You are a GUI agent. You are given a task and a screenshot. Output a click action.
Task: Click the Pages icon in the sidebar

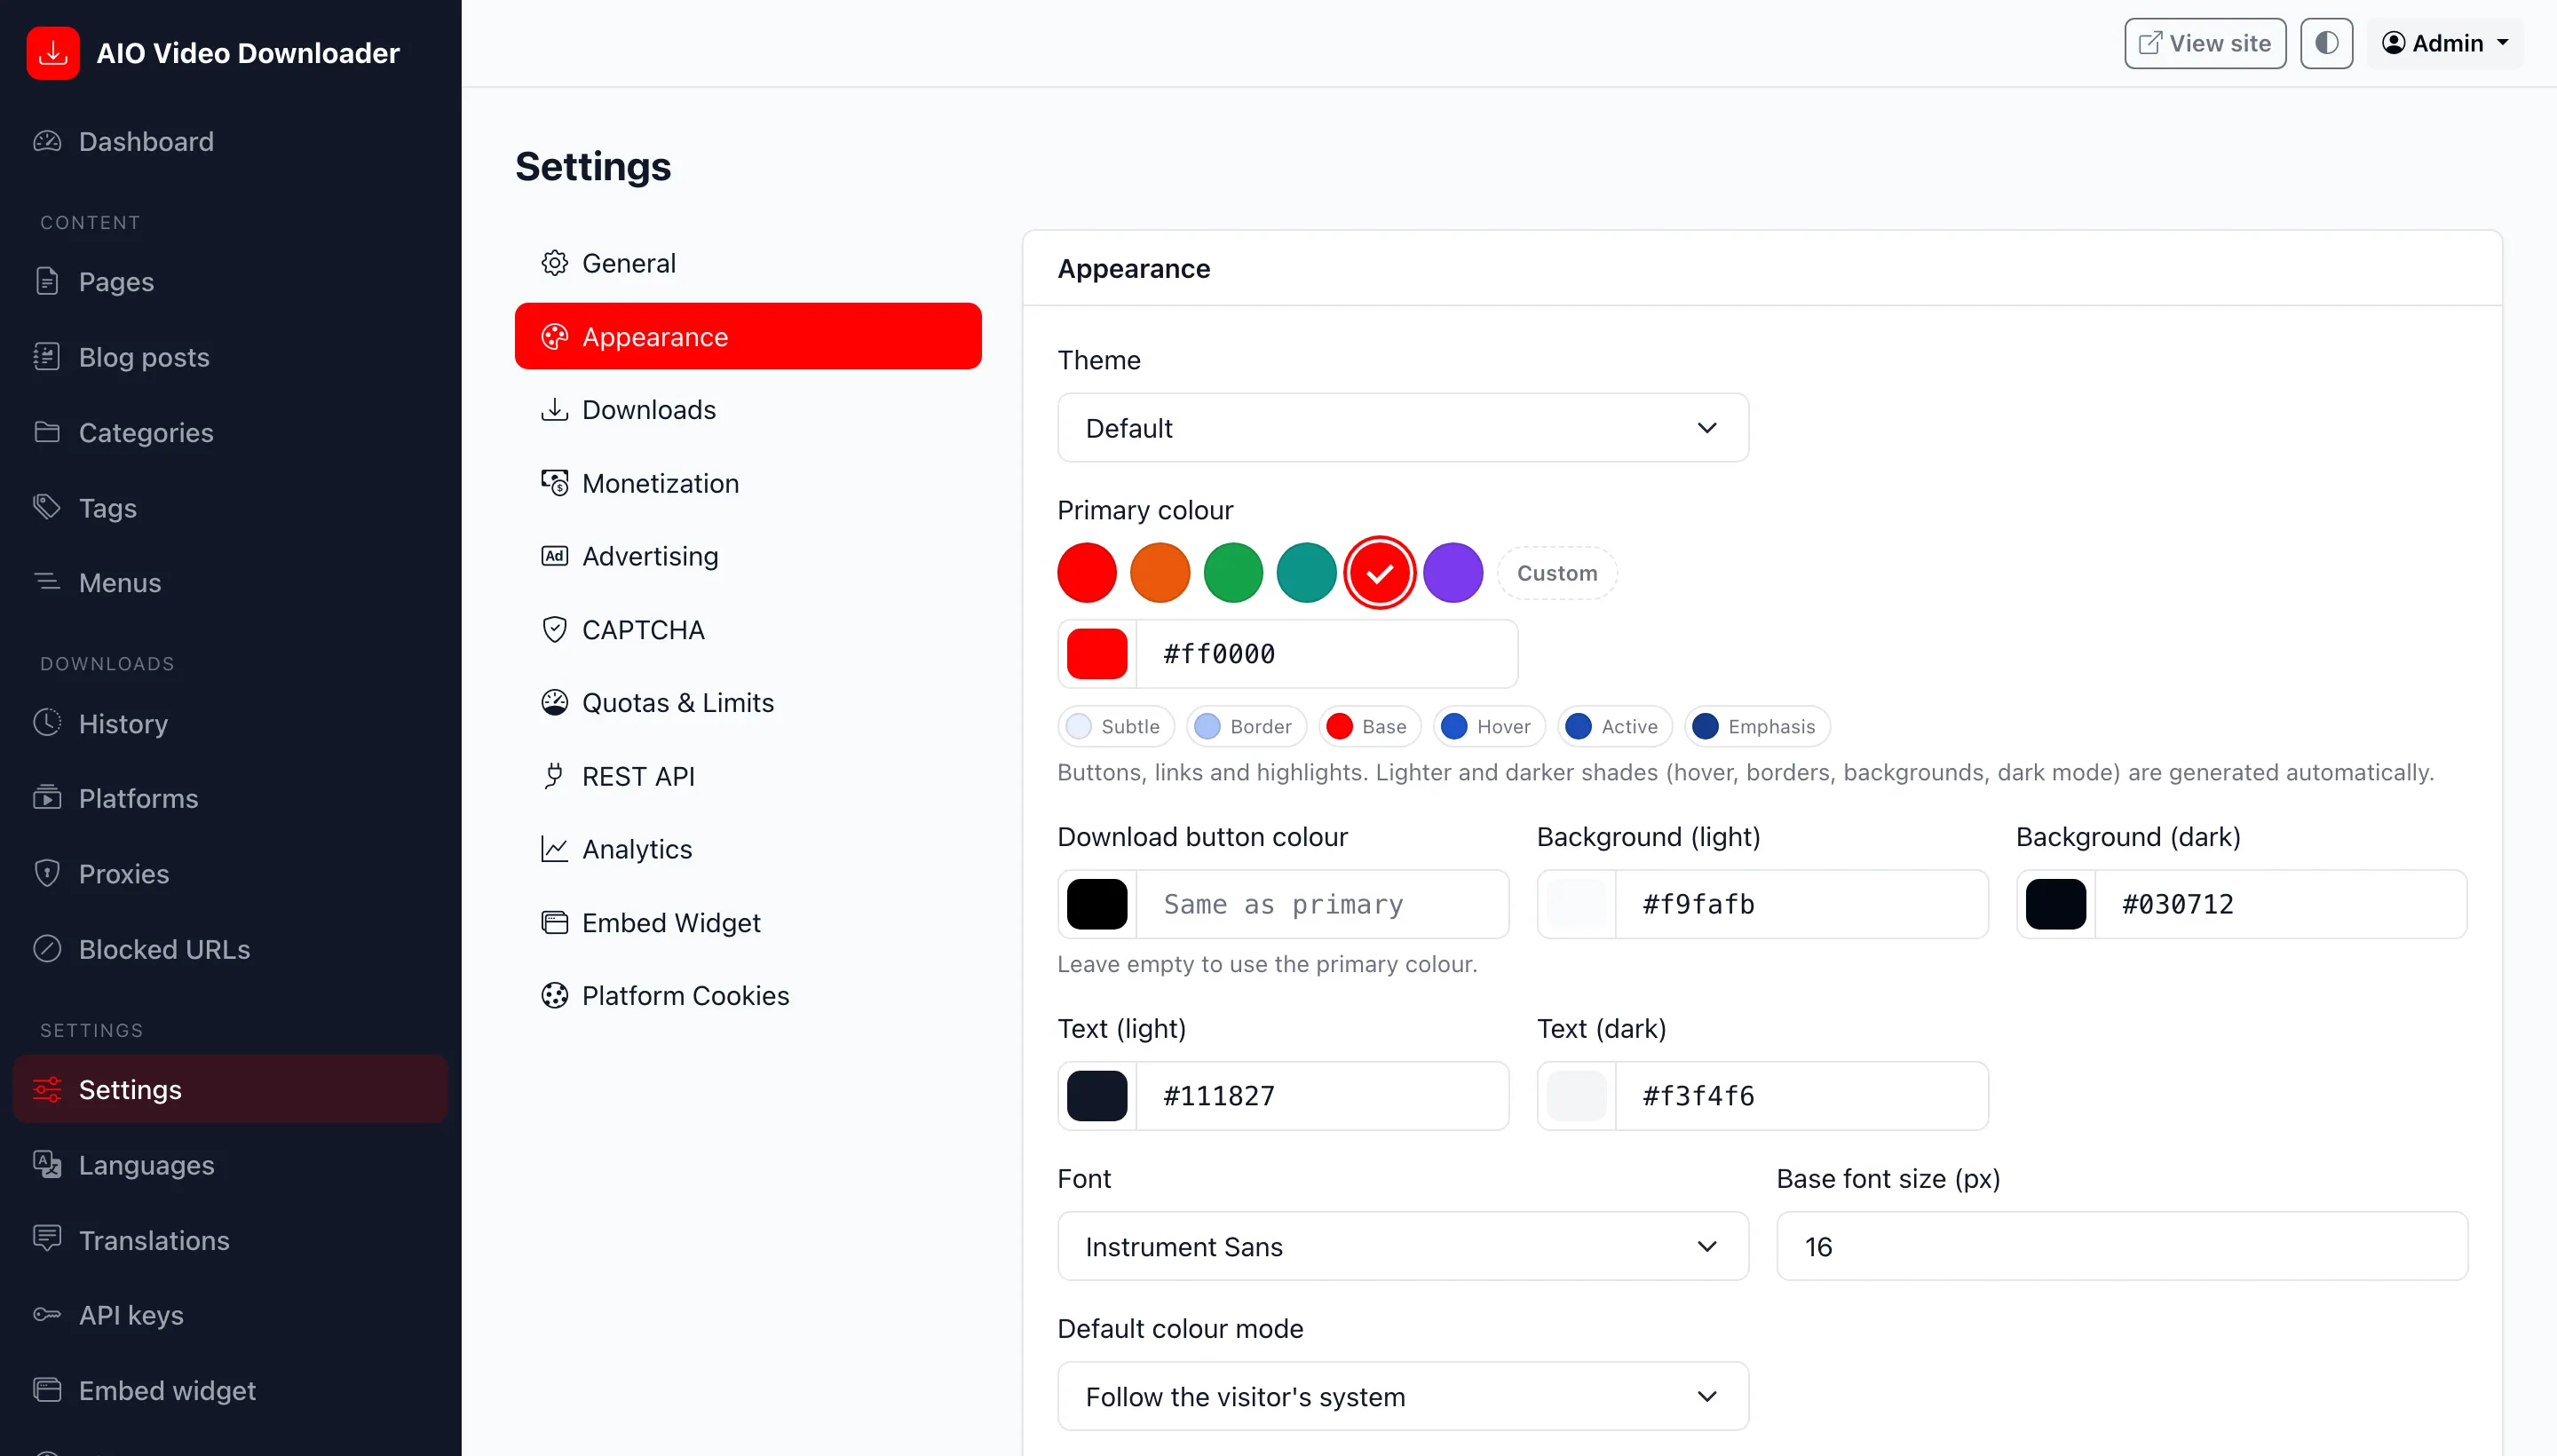point(47,281)
